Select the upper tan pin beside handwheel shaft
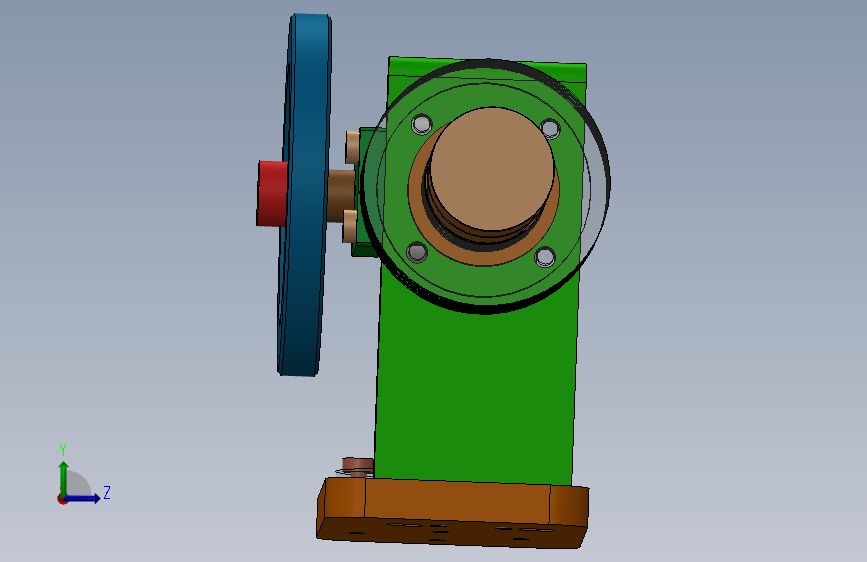 point(352,147)
